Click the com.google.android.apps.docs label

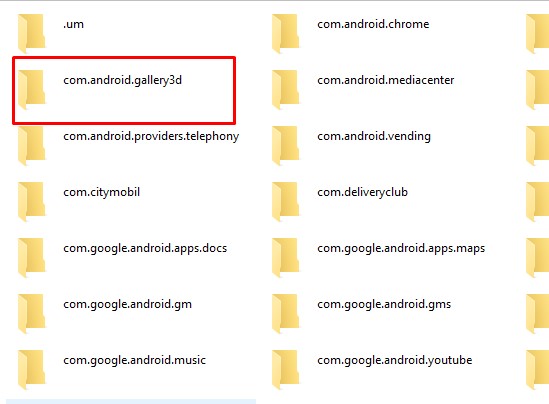click(x=145, y=248)
